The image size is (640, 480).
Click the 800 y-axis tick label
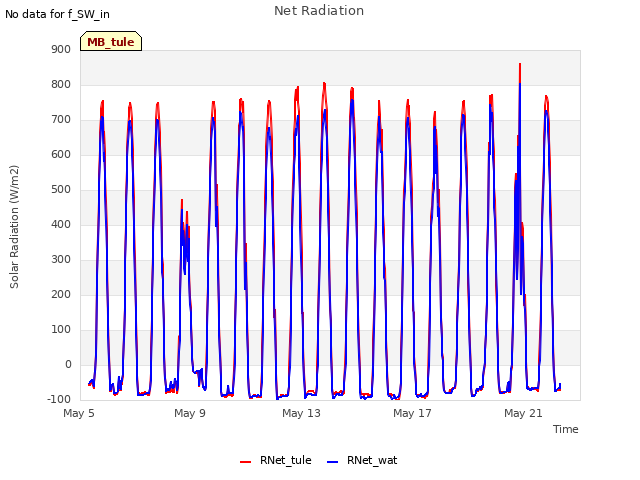(61, 84)
